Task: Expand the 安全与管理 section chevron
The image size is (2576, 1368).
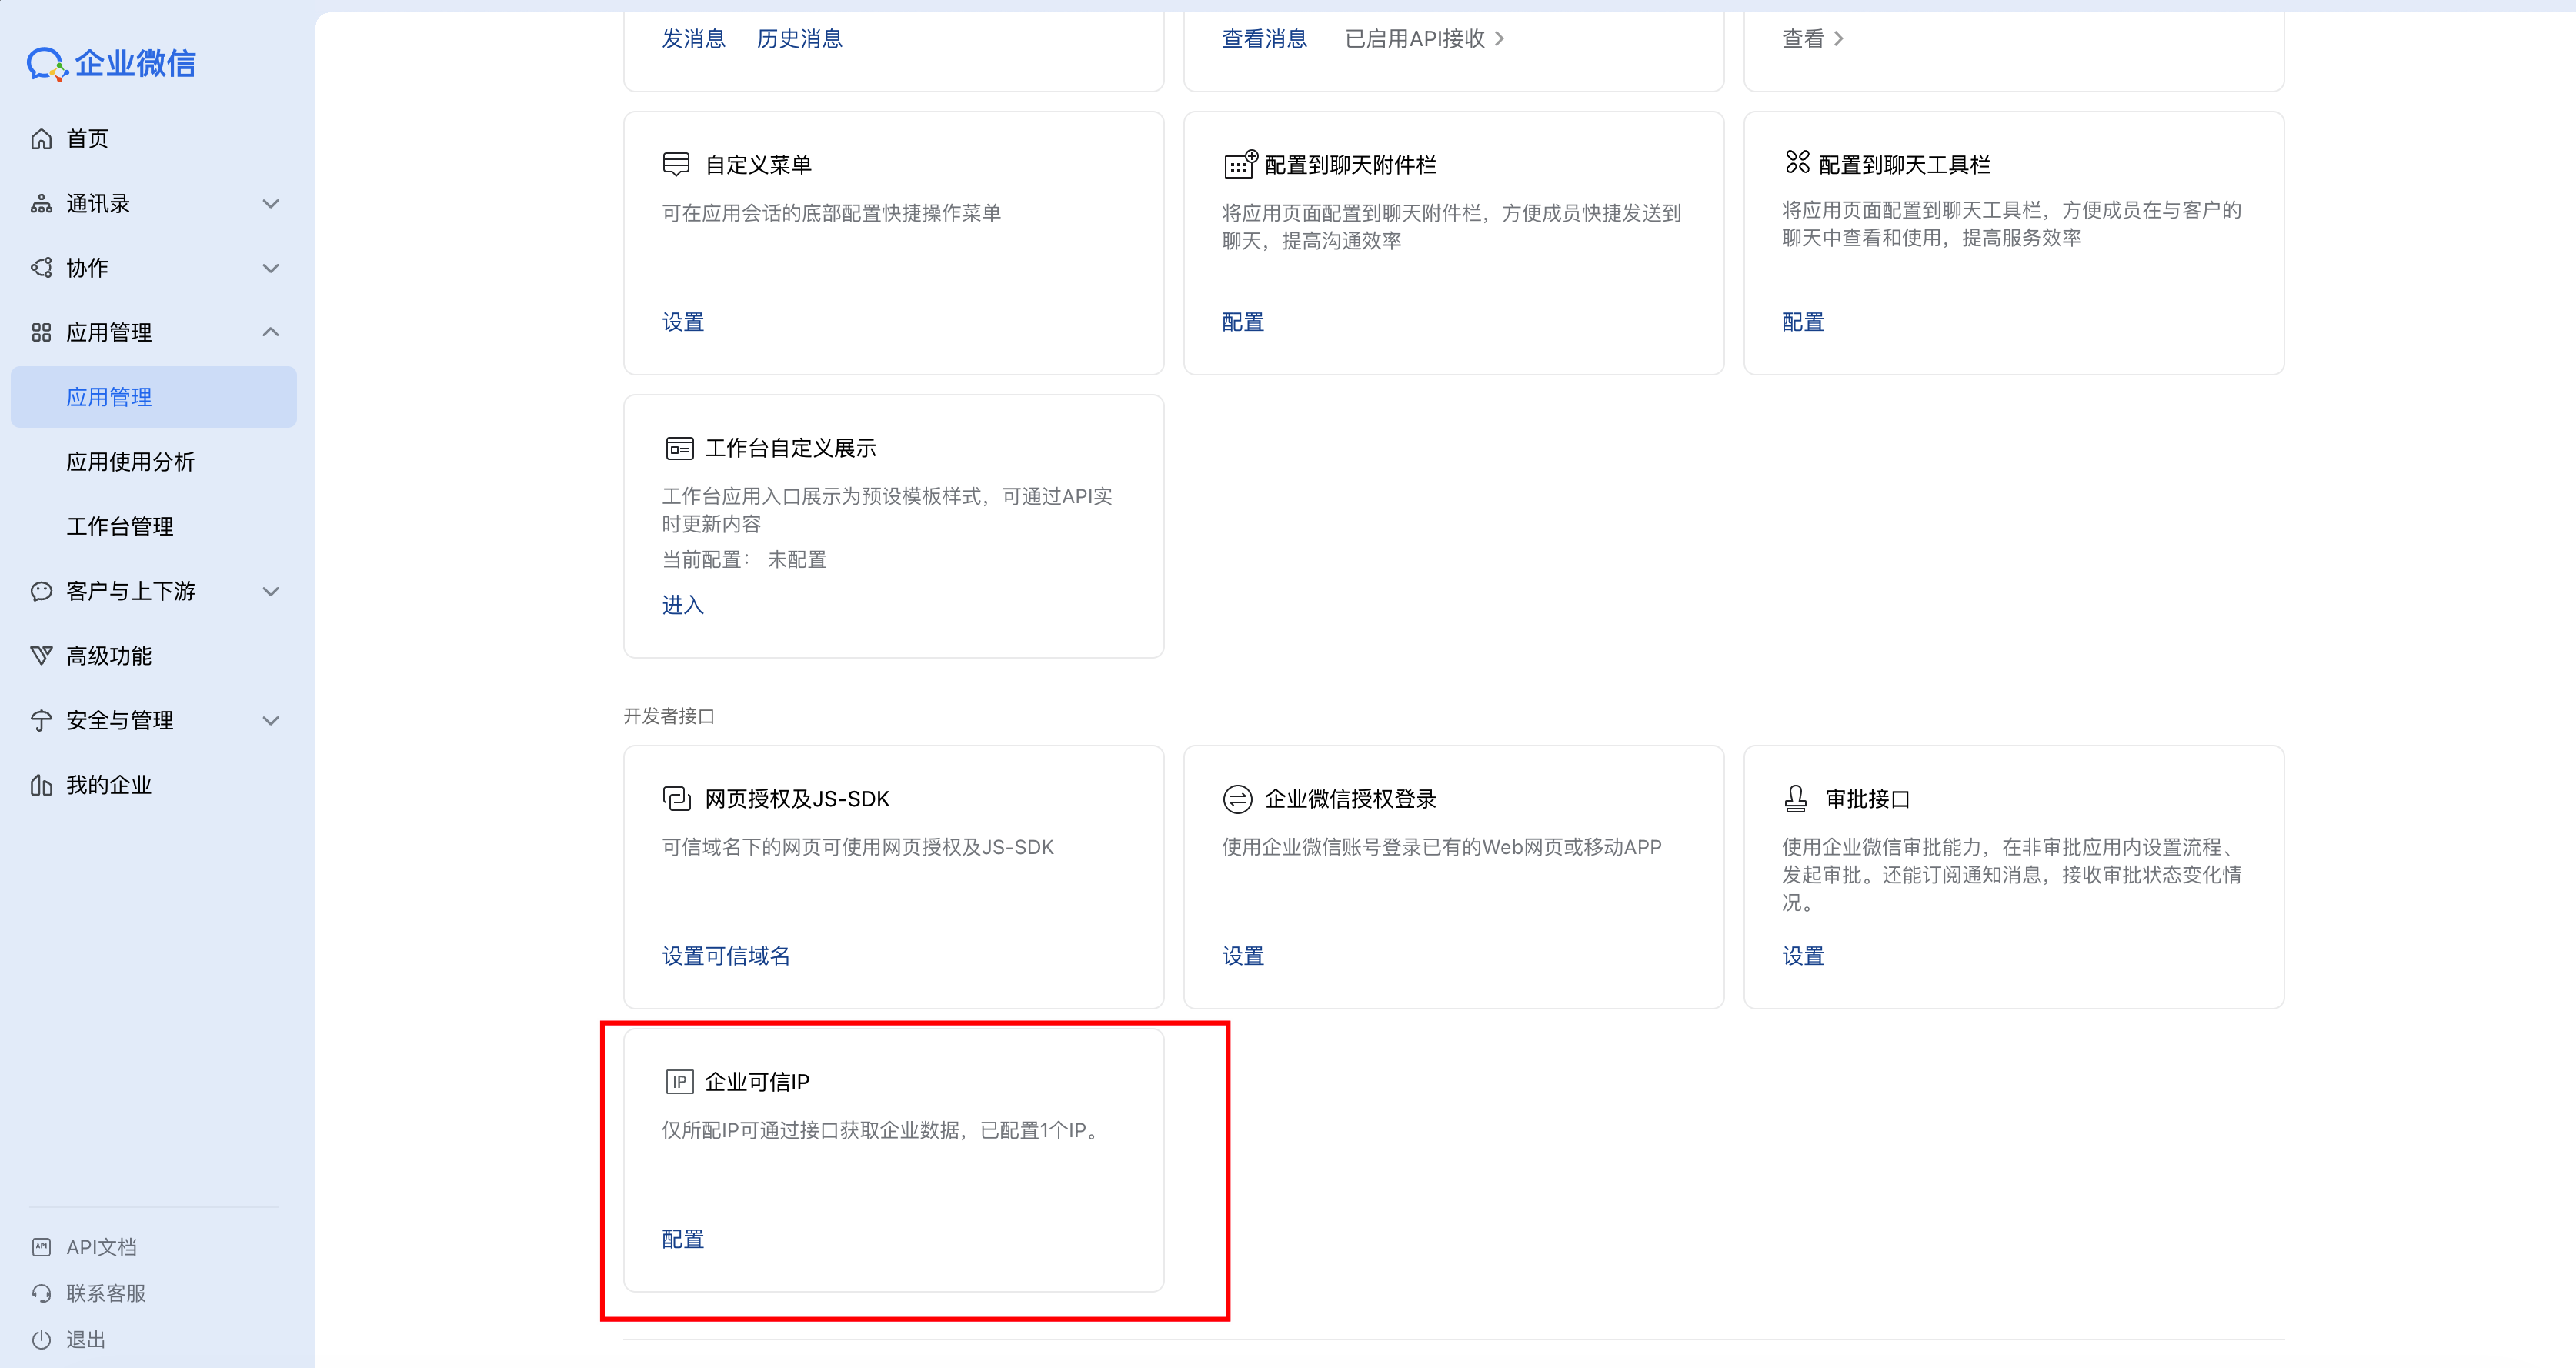Action: point(270,720)
